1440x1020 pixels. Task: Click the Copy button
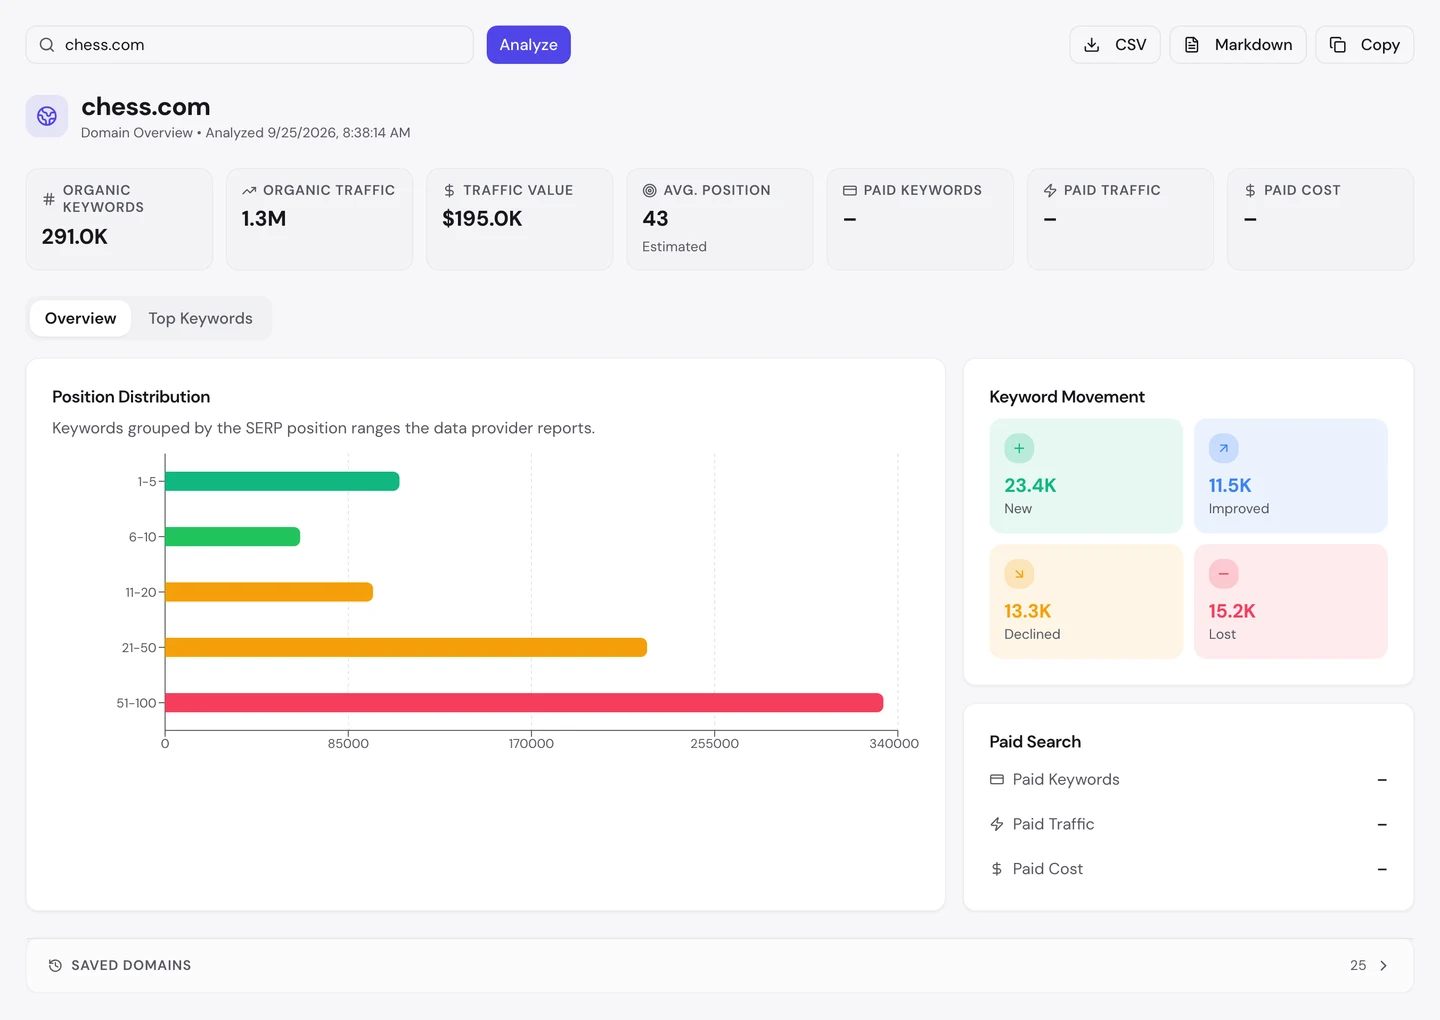click(x=1364, y=45)
